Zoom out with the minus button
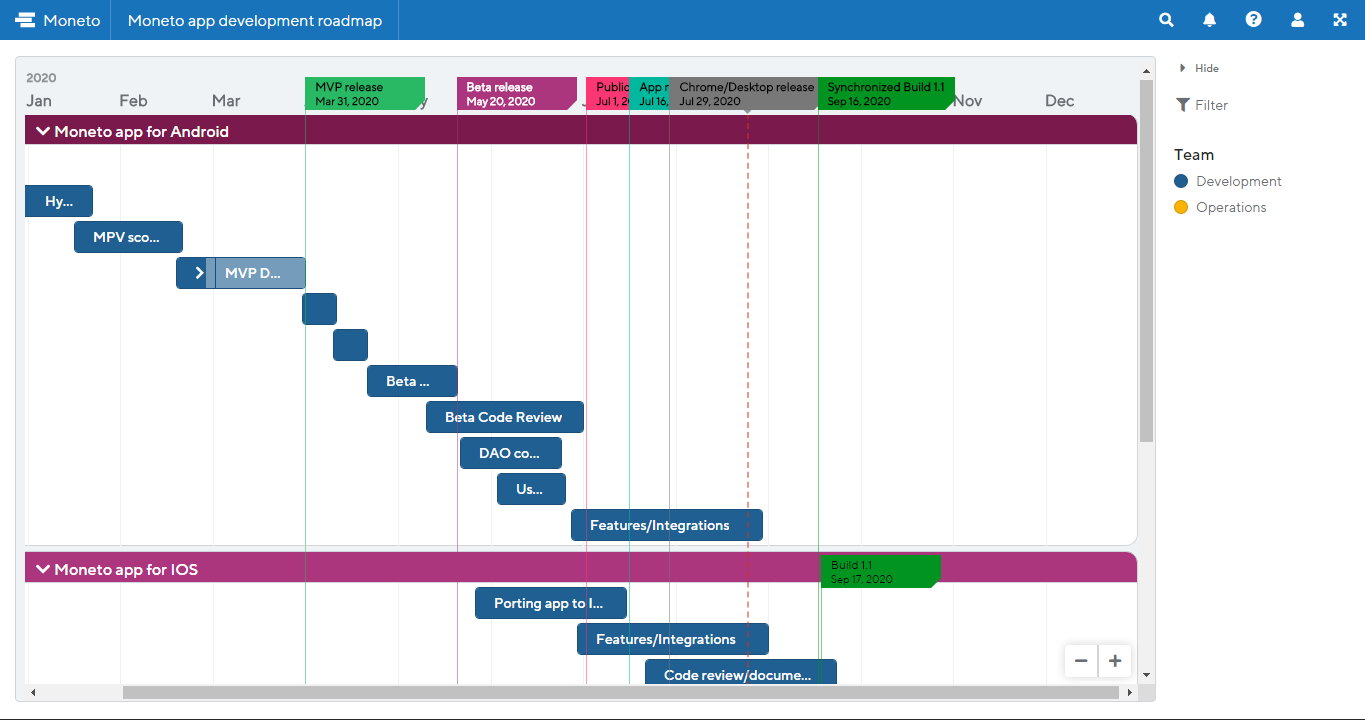The width and height of the screenshot is (1365, 720). 1081,661
